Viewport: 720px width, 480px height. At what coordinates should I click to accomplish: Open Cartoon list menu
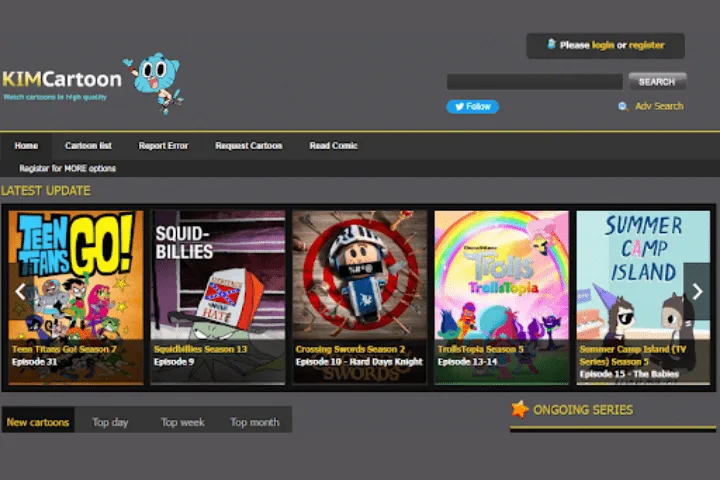88,146
